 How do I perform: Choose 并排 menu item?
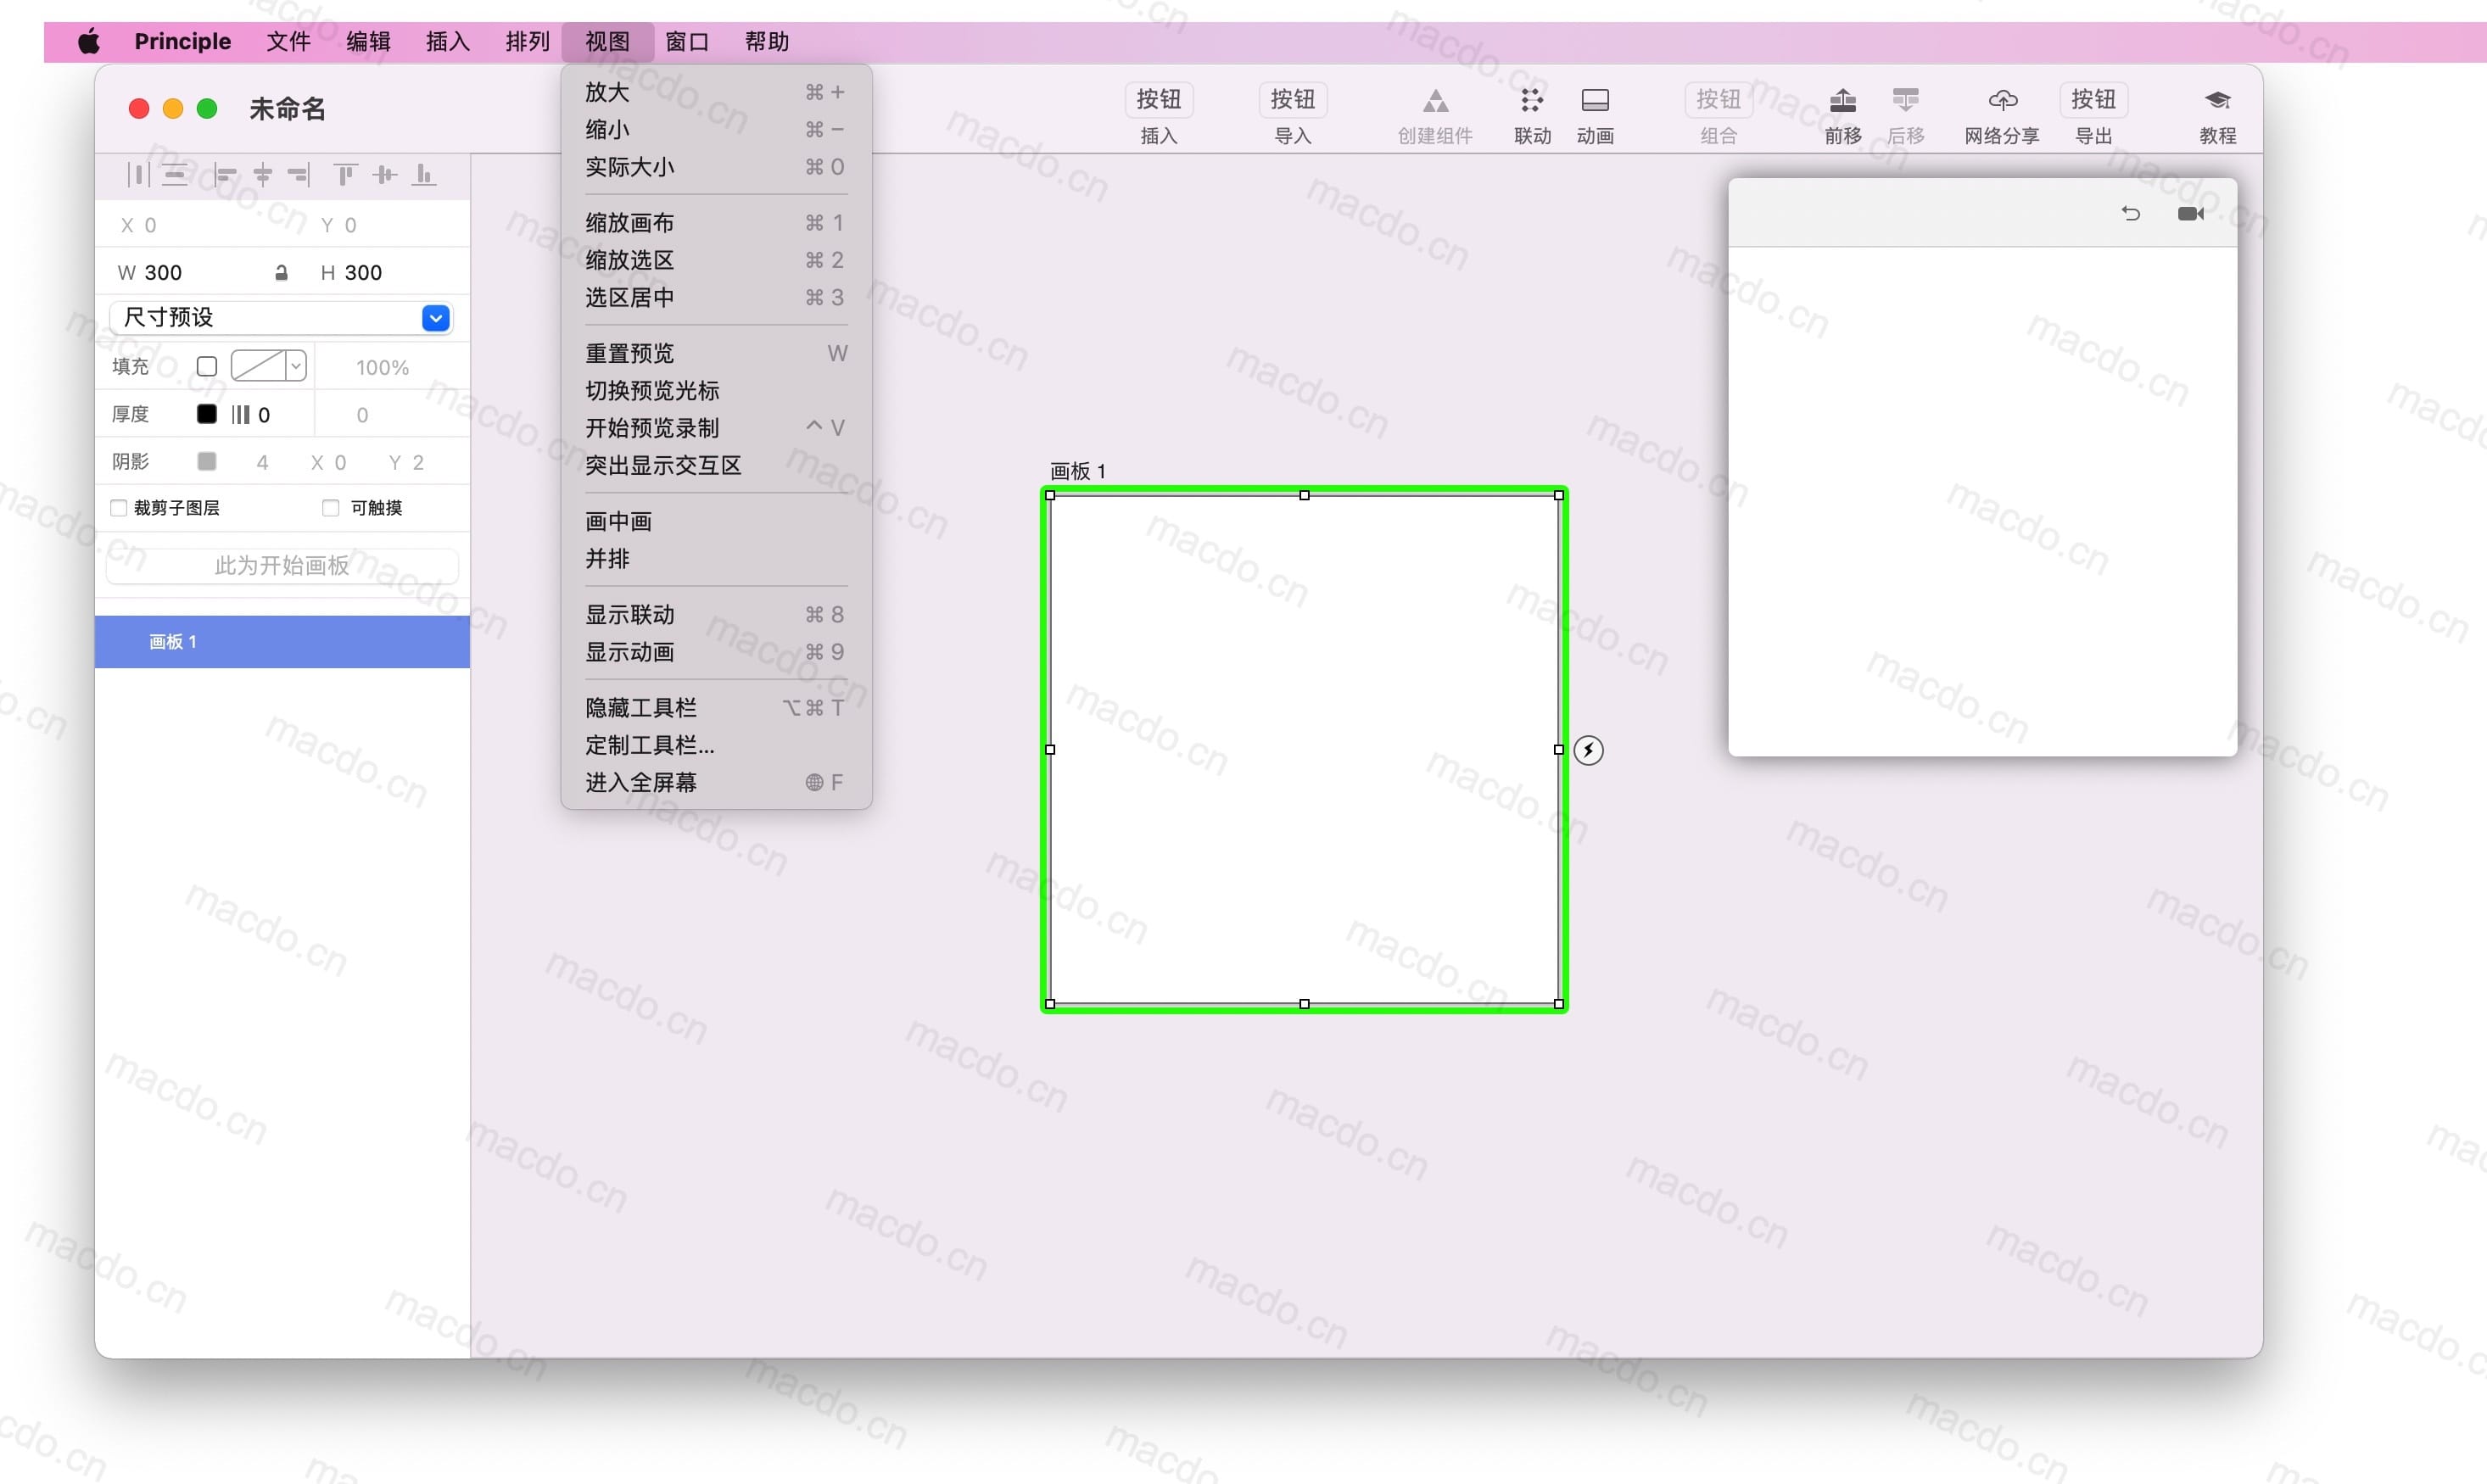pos(716,559)
